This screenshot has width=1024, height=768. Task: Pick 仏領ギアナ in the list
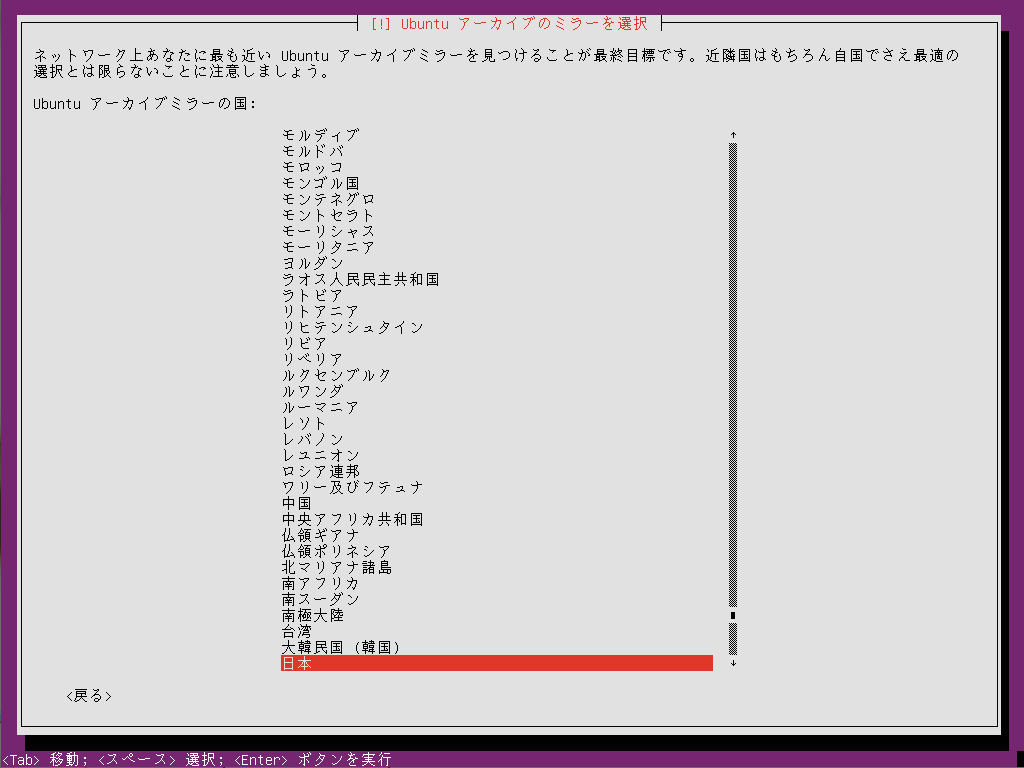coord(321,536)
